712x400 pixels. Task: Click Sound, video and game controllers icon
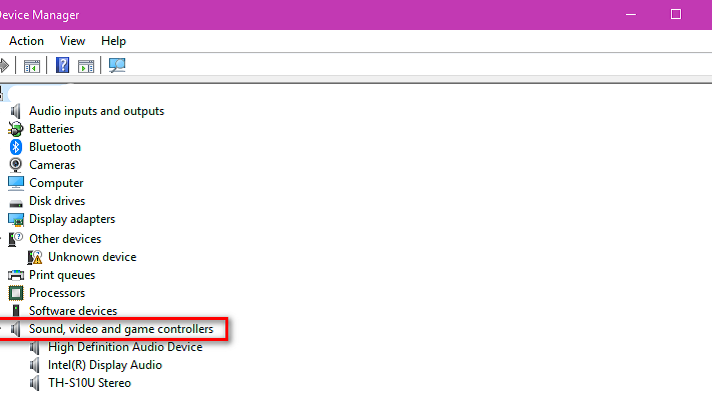16,329
